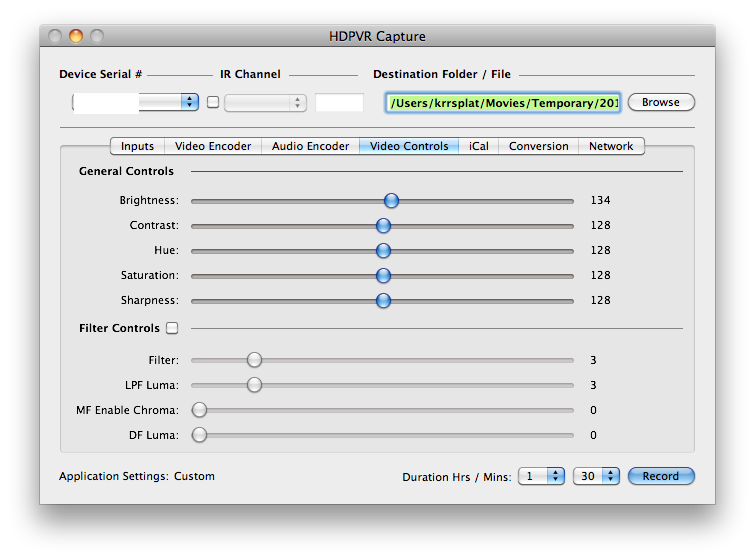Click the empty IR channel number field
Viewport: 755px width, 559px height.
pyautogui.click(x=339, y=103)
